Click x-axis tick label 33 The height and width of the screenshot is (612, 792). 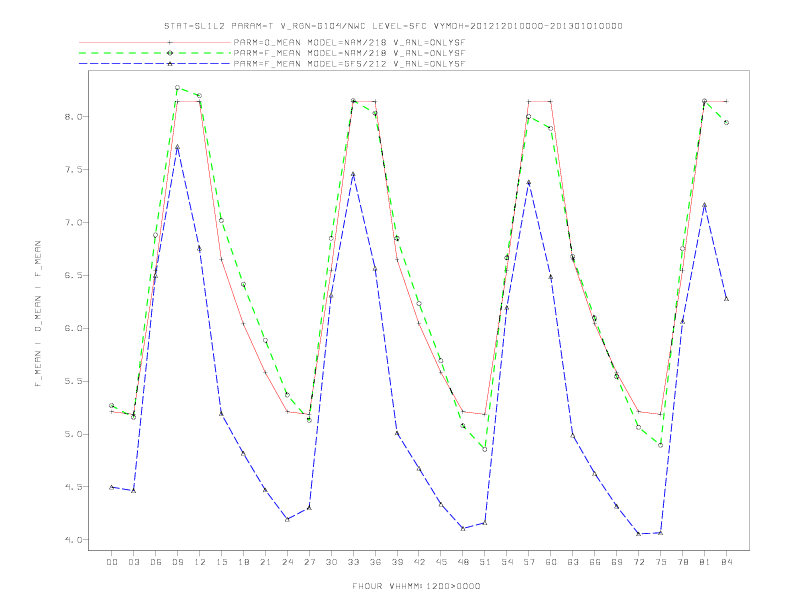[x=353, y=562]
